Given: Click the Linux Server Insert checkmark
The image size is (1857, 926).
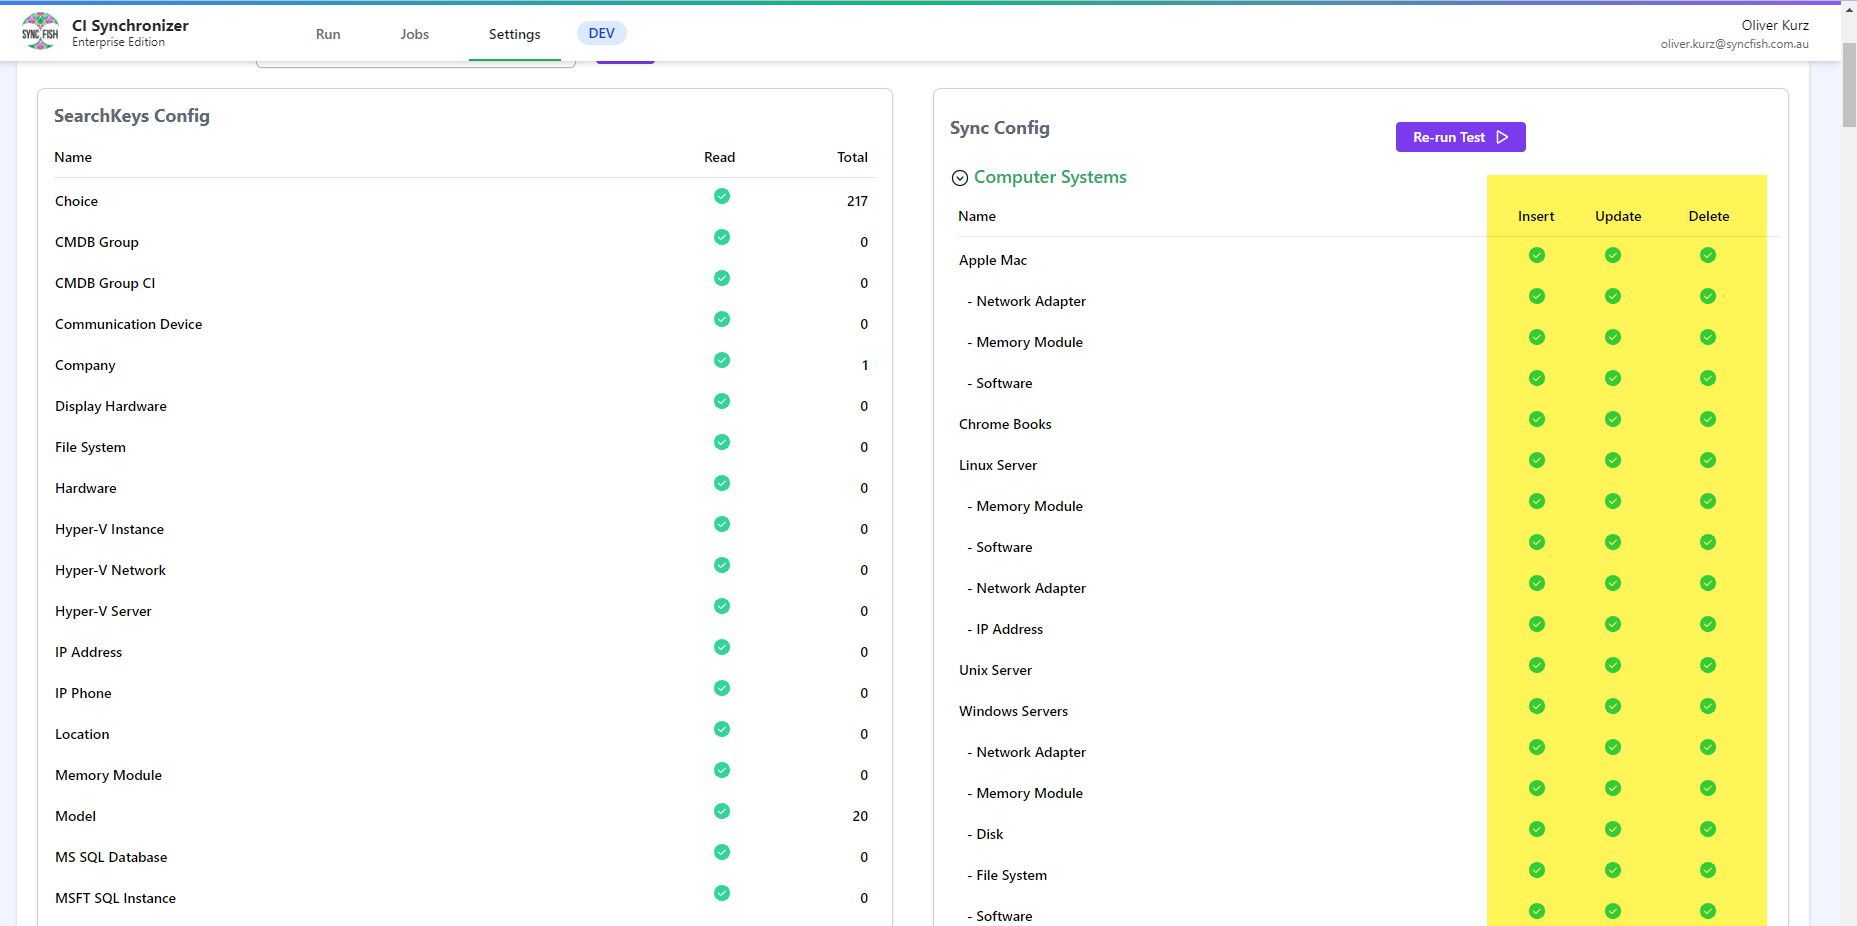Looking at the screenshot, I should 1537,460.
